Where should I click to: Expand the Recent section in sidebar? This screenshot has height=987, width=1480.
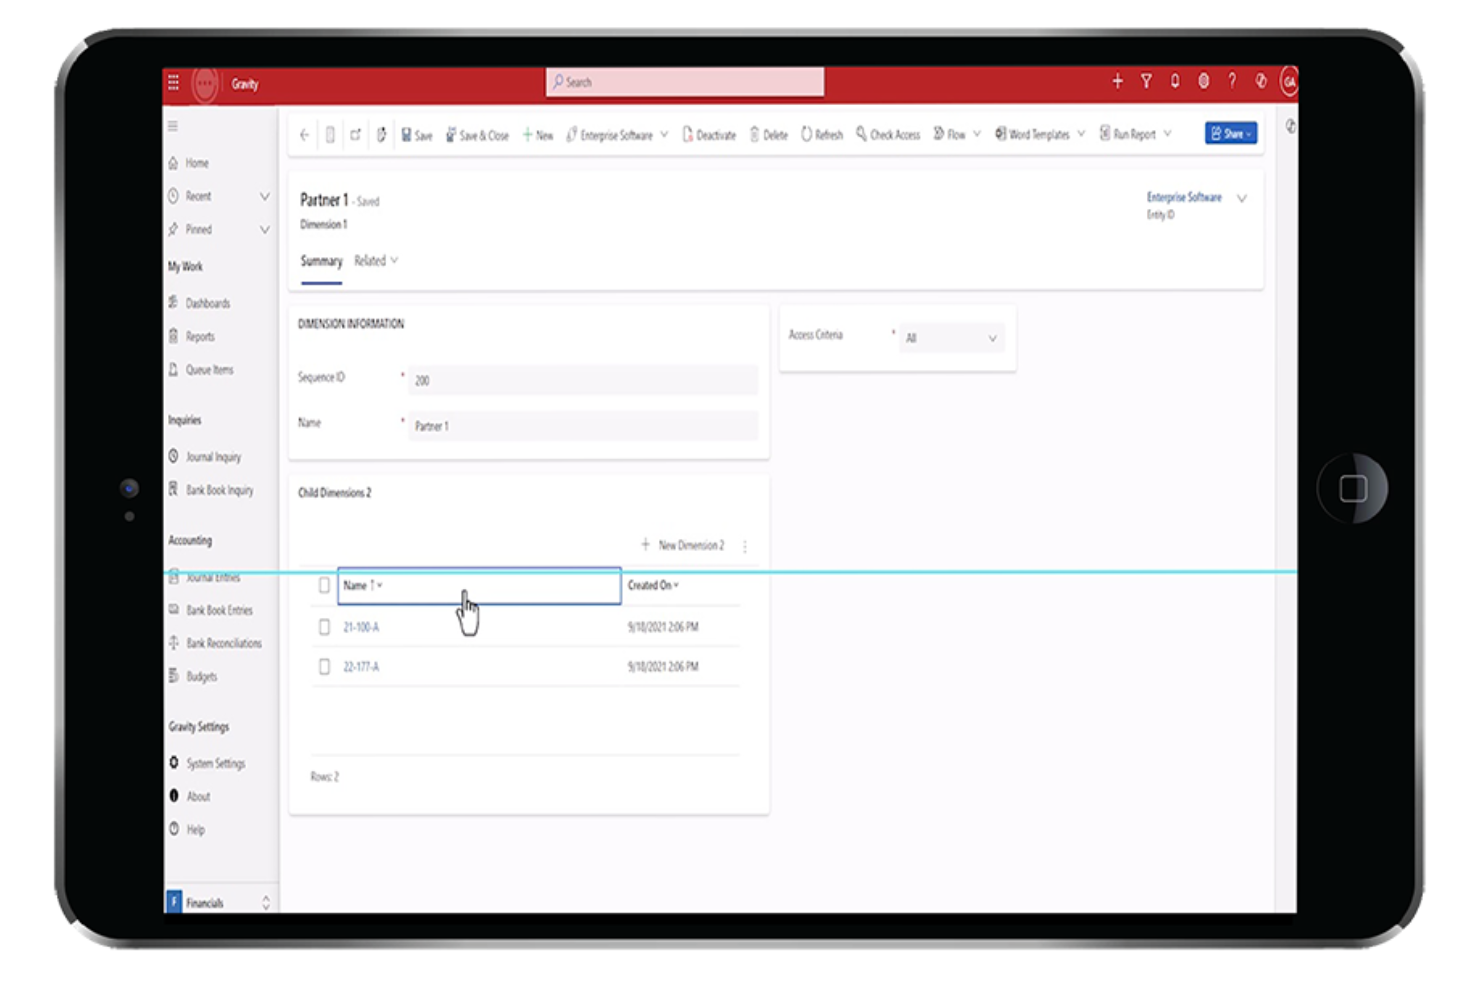click(x=264, y=196)
